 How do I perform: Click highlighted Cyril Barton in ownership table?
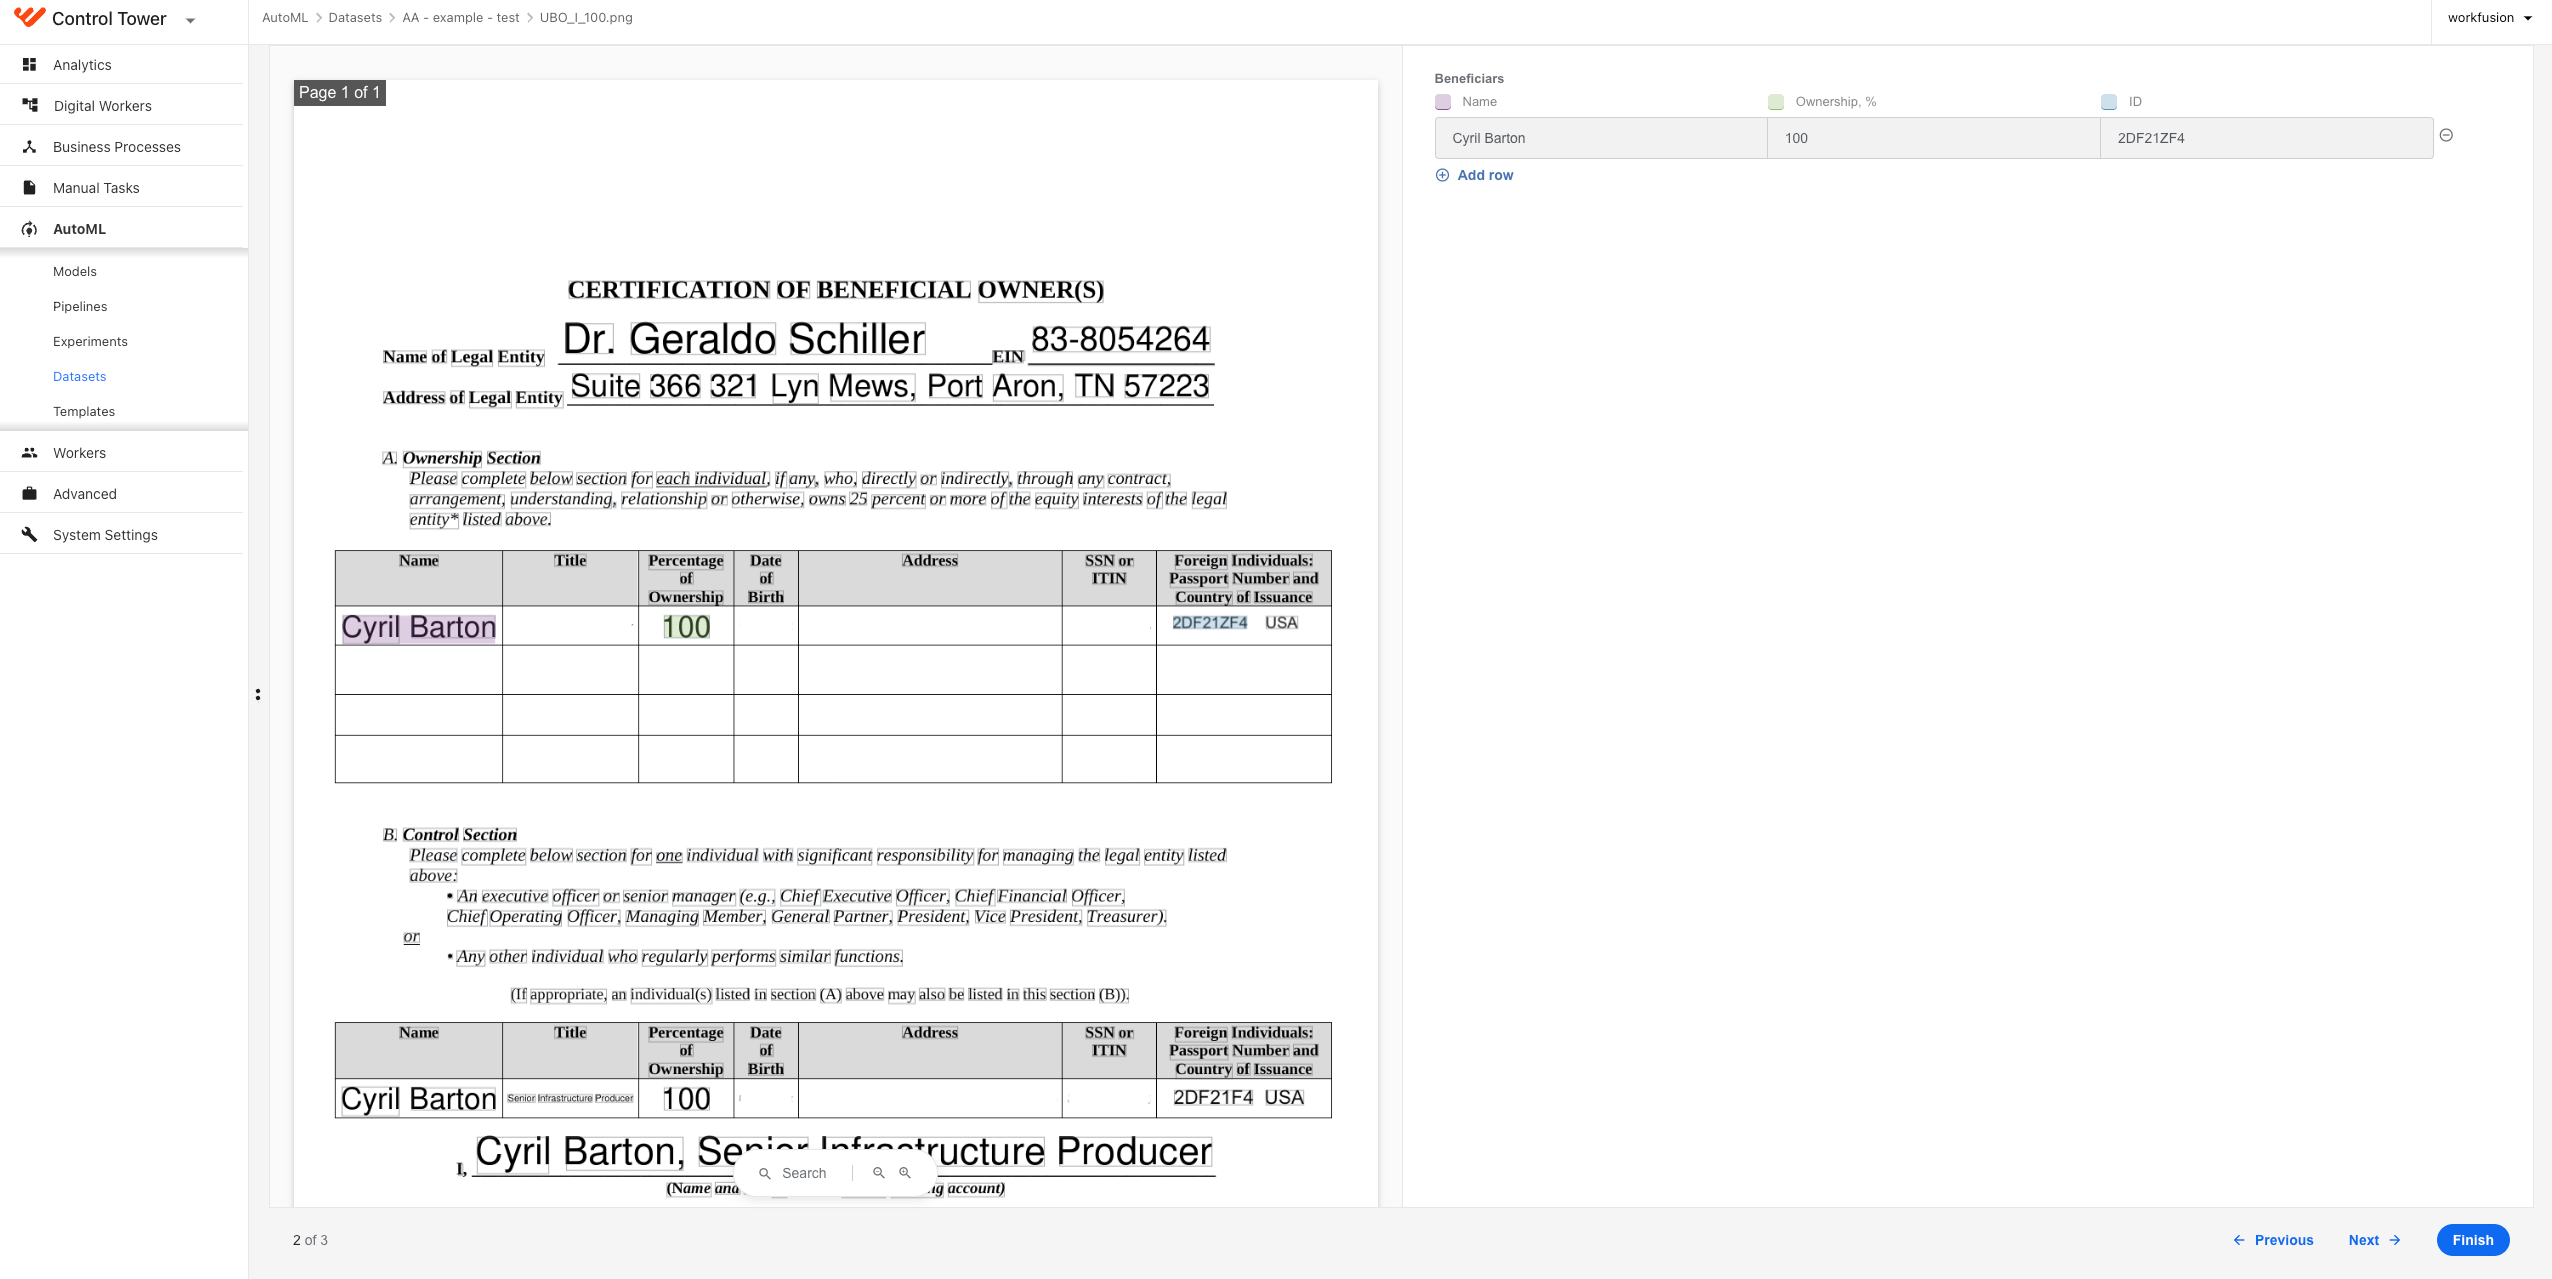pos(419,627)
